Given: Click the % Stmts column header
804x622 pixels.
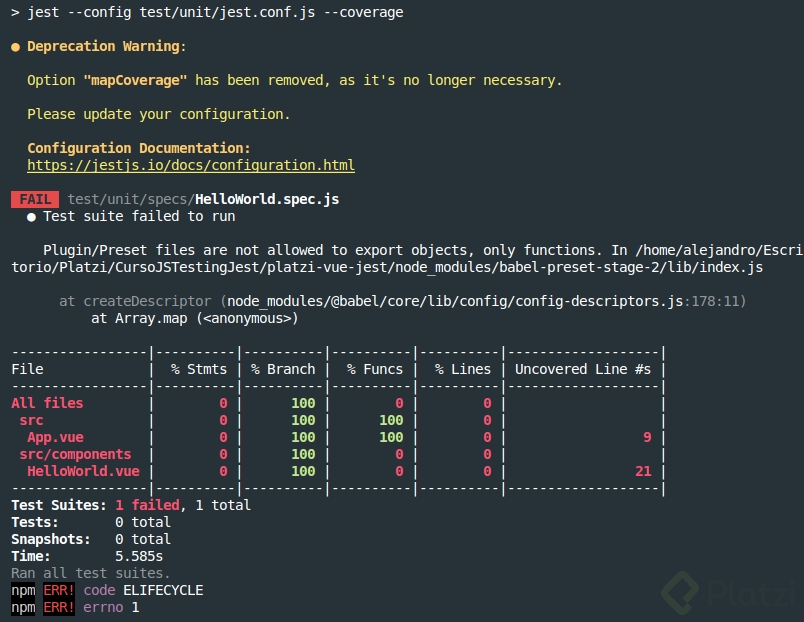Looking at the screenshot, I should tap(199, 369).
